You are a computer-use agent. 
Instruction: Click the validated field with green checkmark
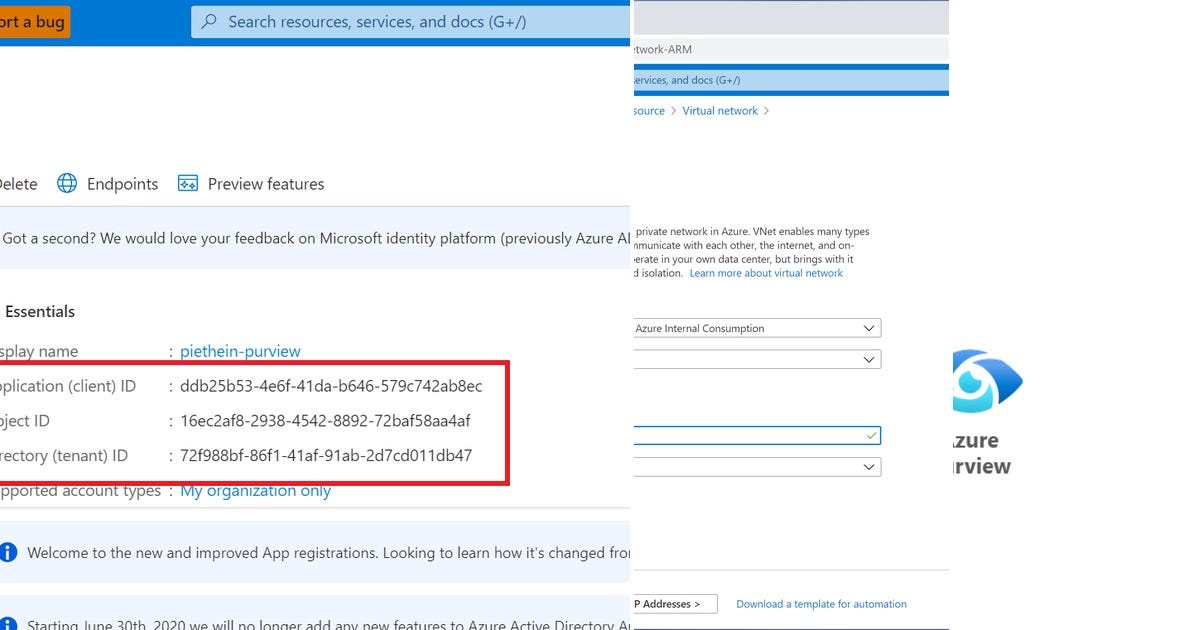tap(757, 435)
